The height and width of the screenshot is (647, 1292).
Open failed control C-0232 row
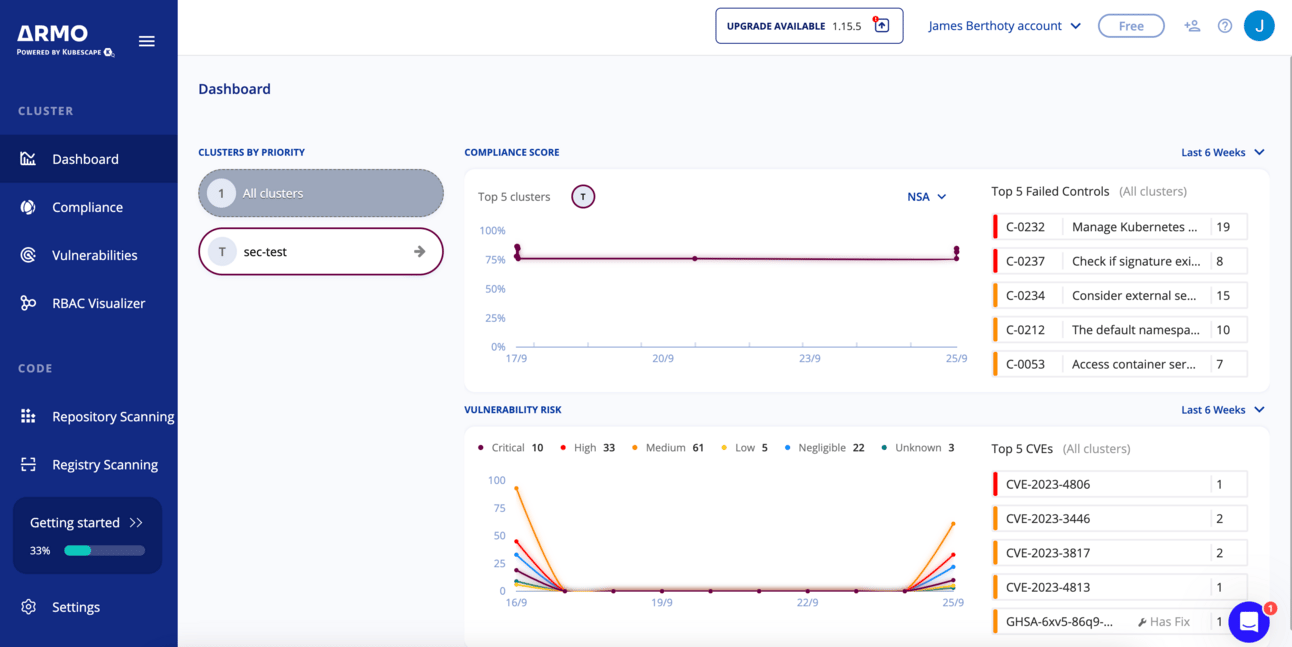pos(1119,227)
